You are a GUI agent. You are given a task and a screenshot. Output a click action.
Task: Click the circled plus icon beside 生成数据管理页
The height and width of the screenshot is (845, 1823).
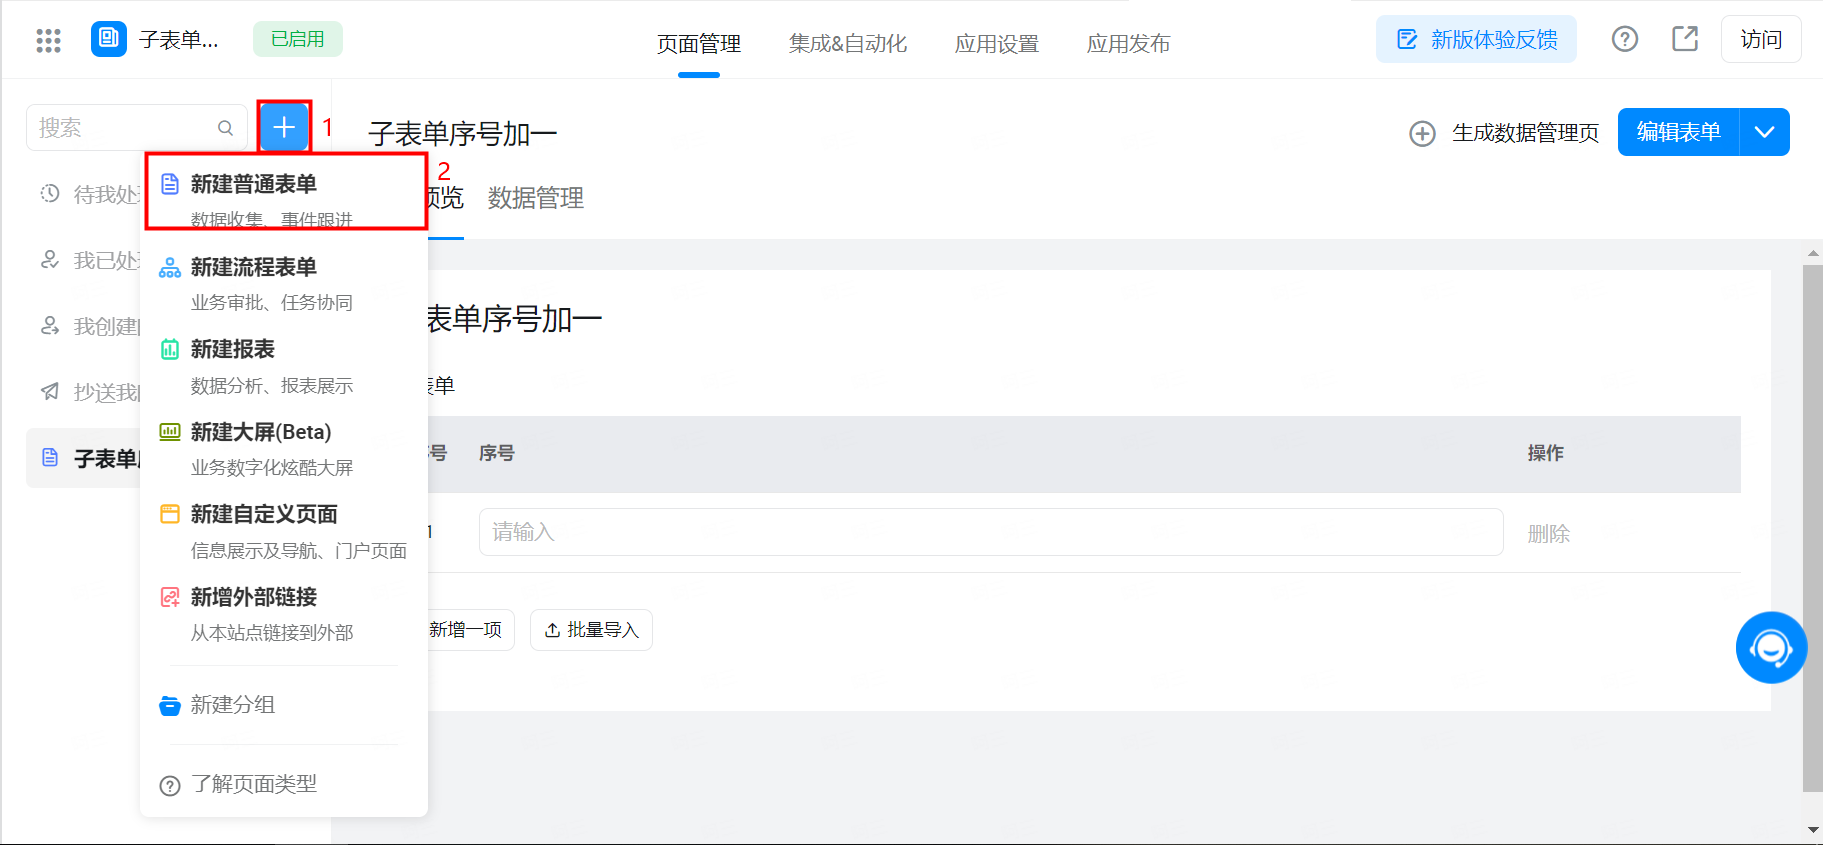coord(1422,133)
